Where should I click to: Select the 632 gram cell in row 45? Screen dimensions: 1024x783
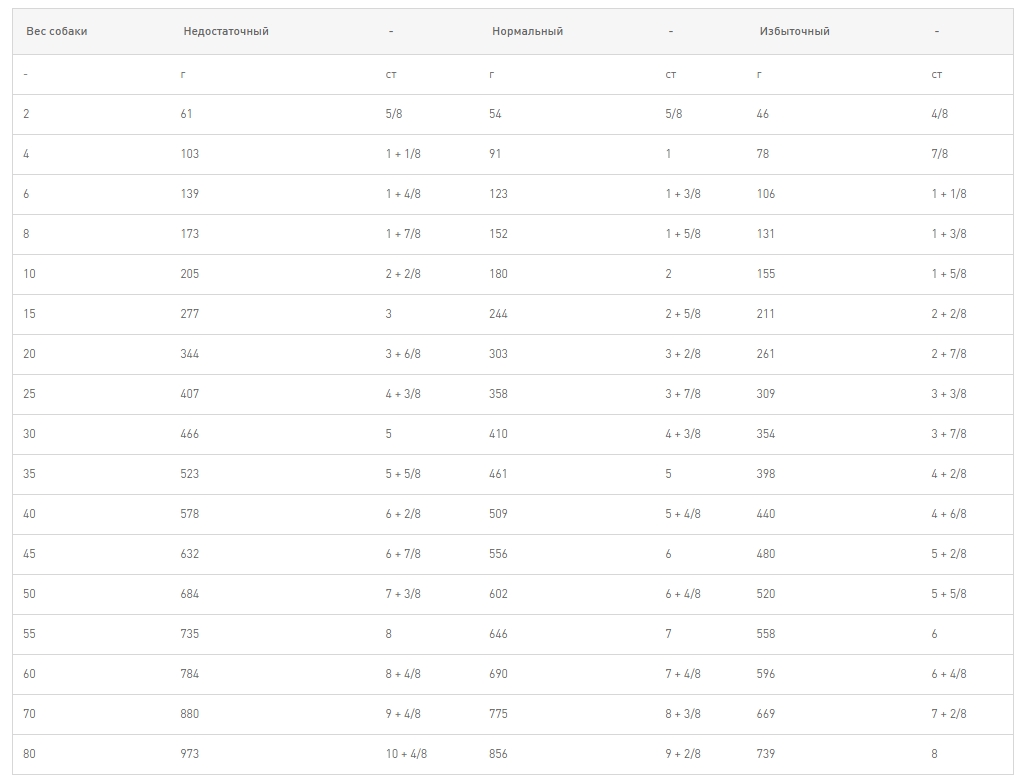tap(190, 554)
